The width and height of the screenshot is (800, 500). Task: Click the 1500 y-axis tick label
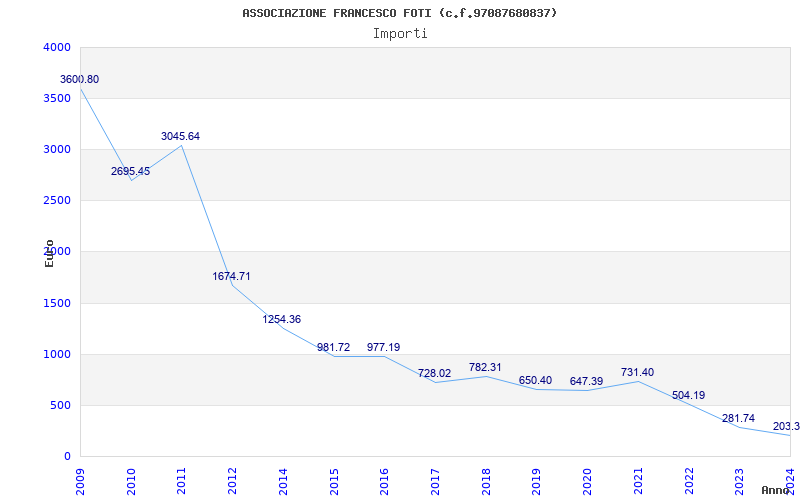(x=57, y=304)
